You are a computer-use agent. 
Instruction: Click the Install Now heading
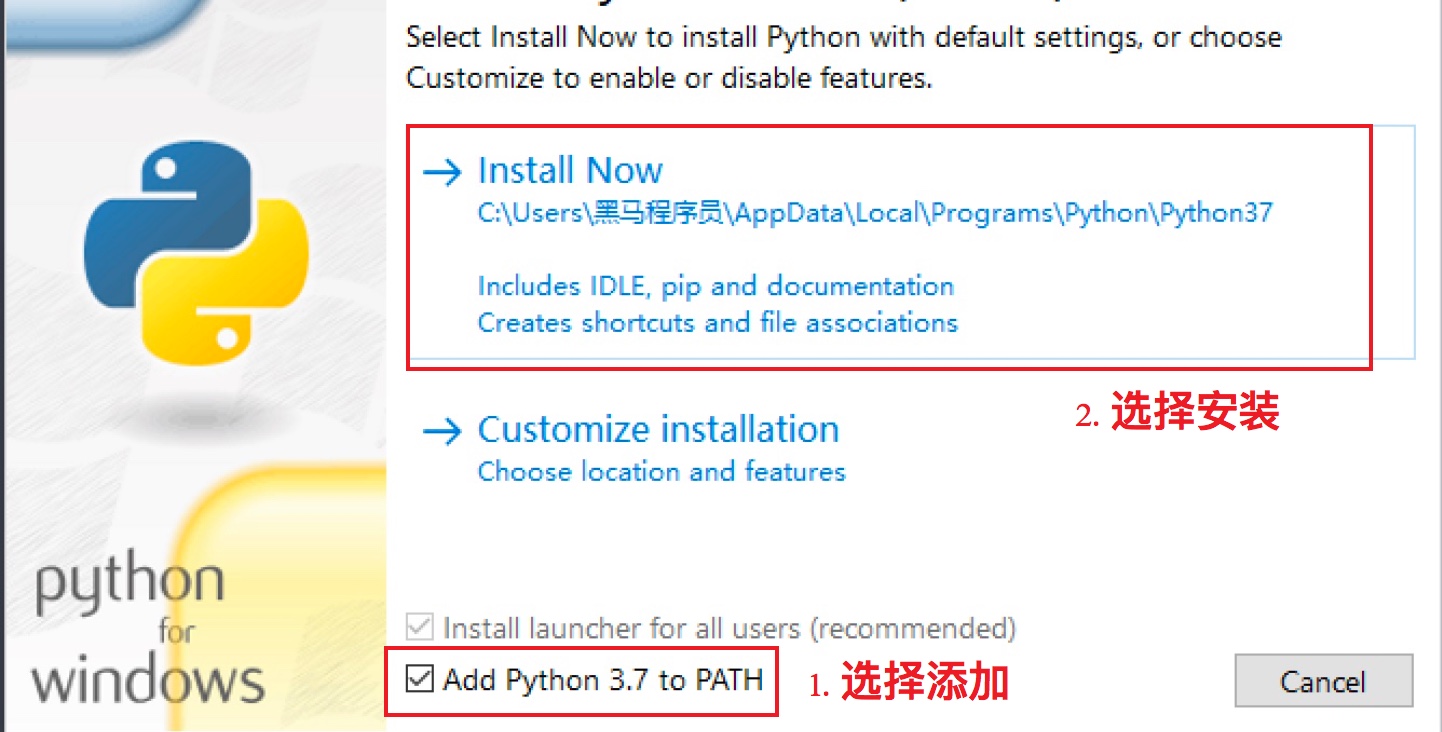tap(570, 170)
